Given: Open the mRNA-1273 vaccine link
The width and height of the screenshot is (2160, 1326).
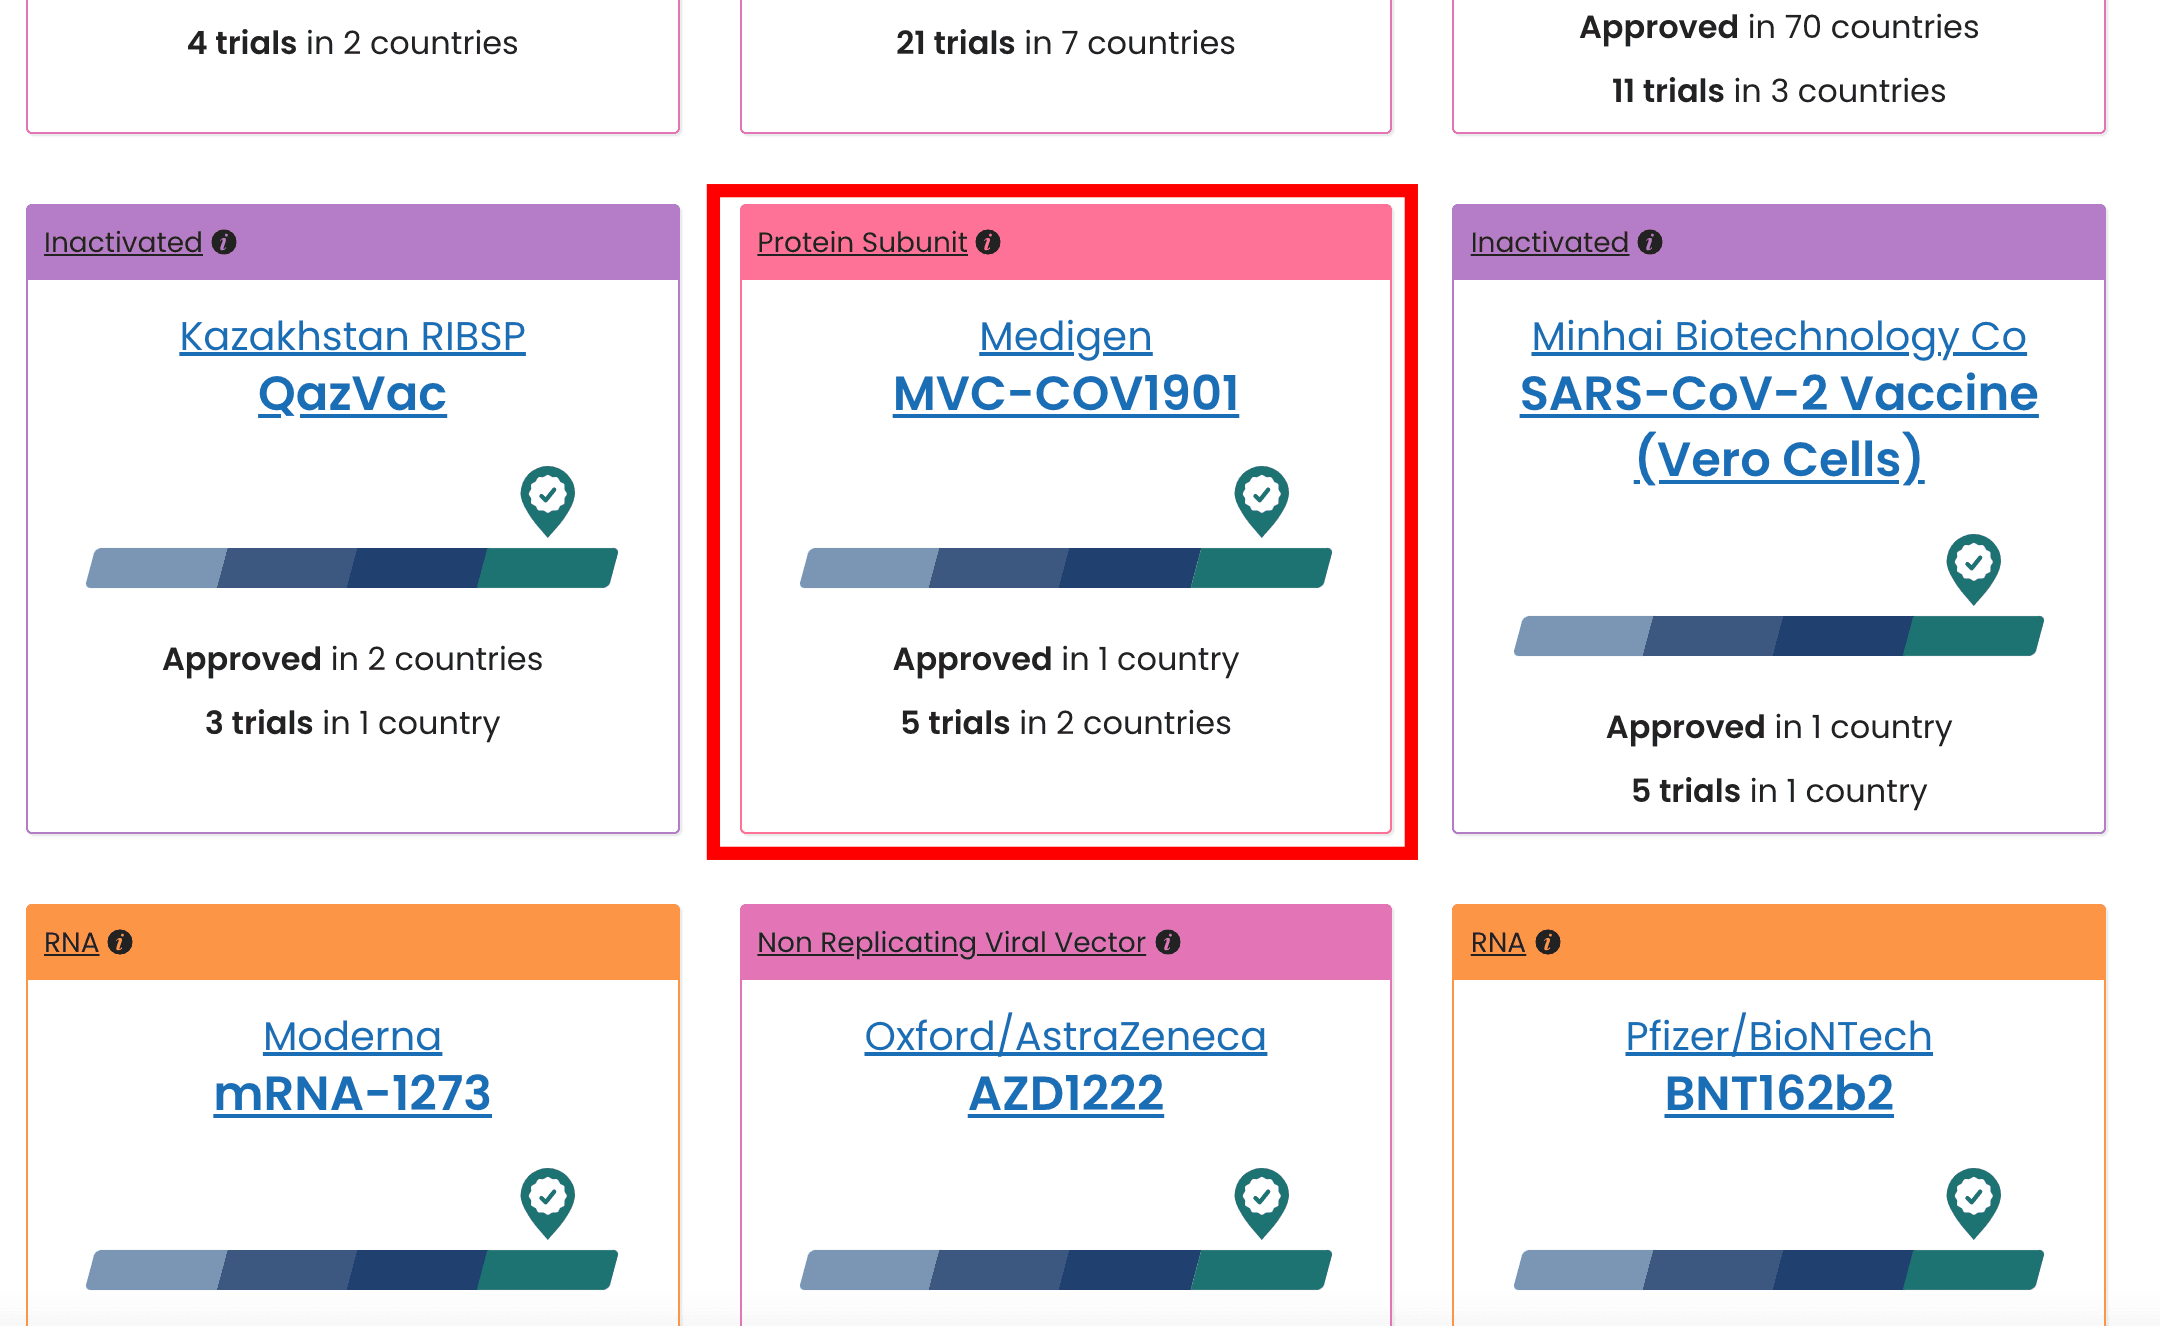Looking at the screenshot, I should tap(352, 1094).
